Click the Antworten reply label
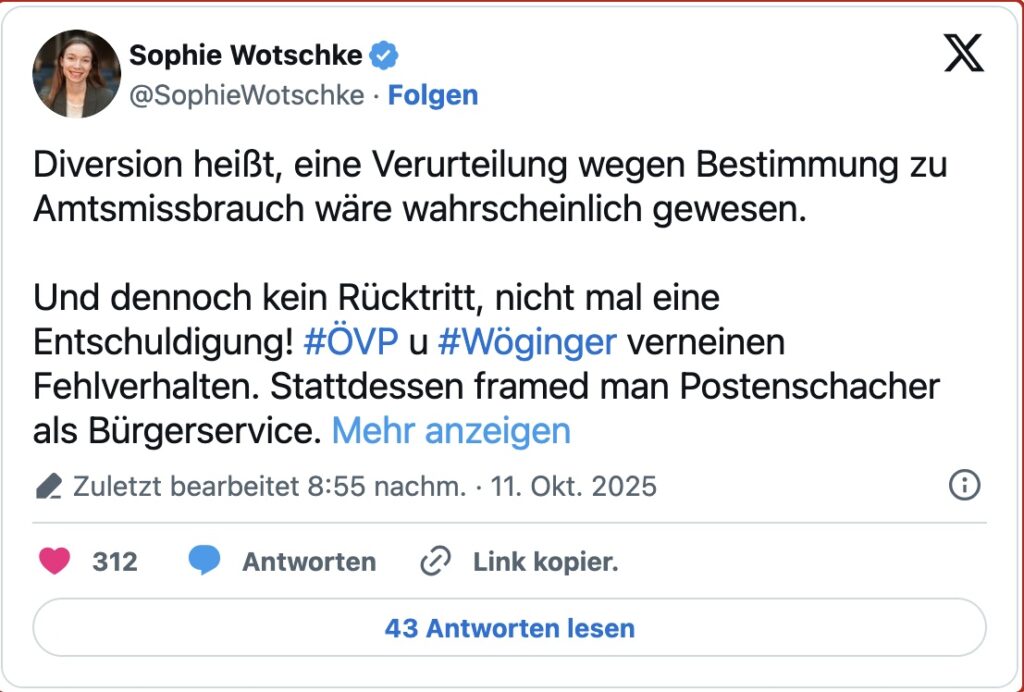 tap(309, 562)
